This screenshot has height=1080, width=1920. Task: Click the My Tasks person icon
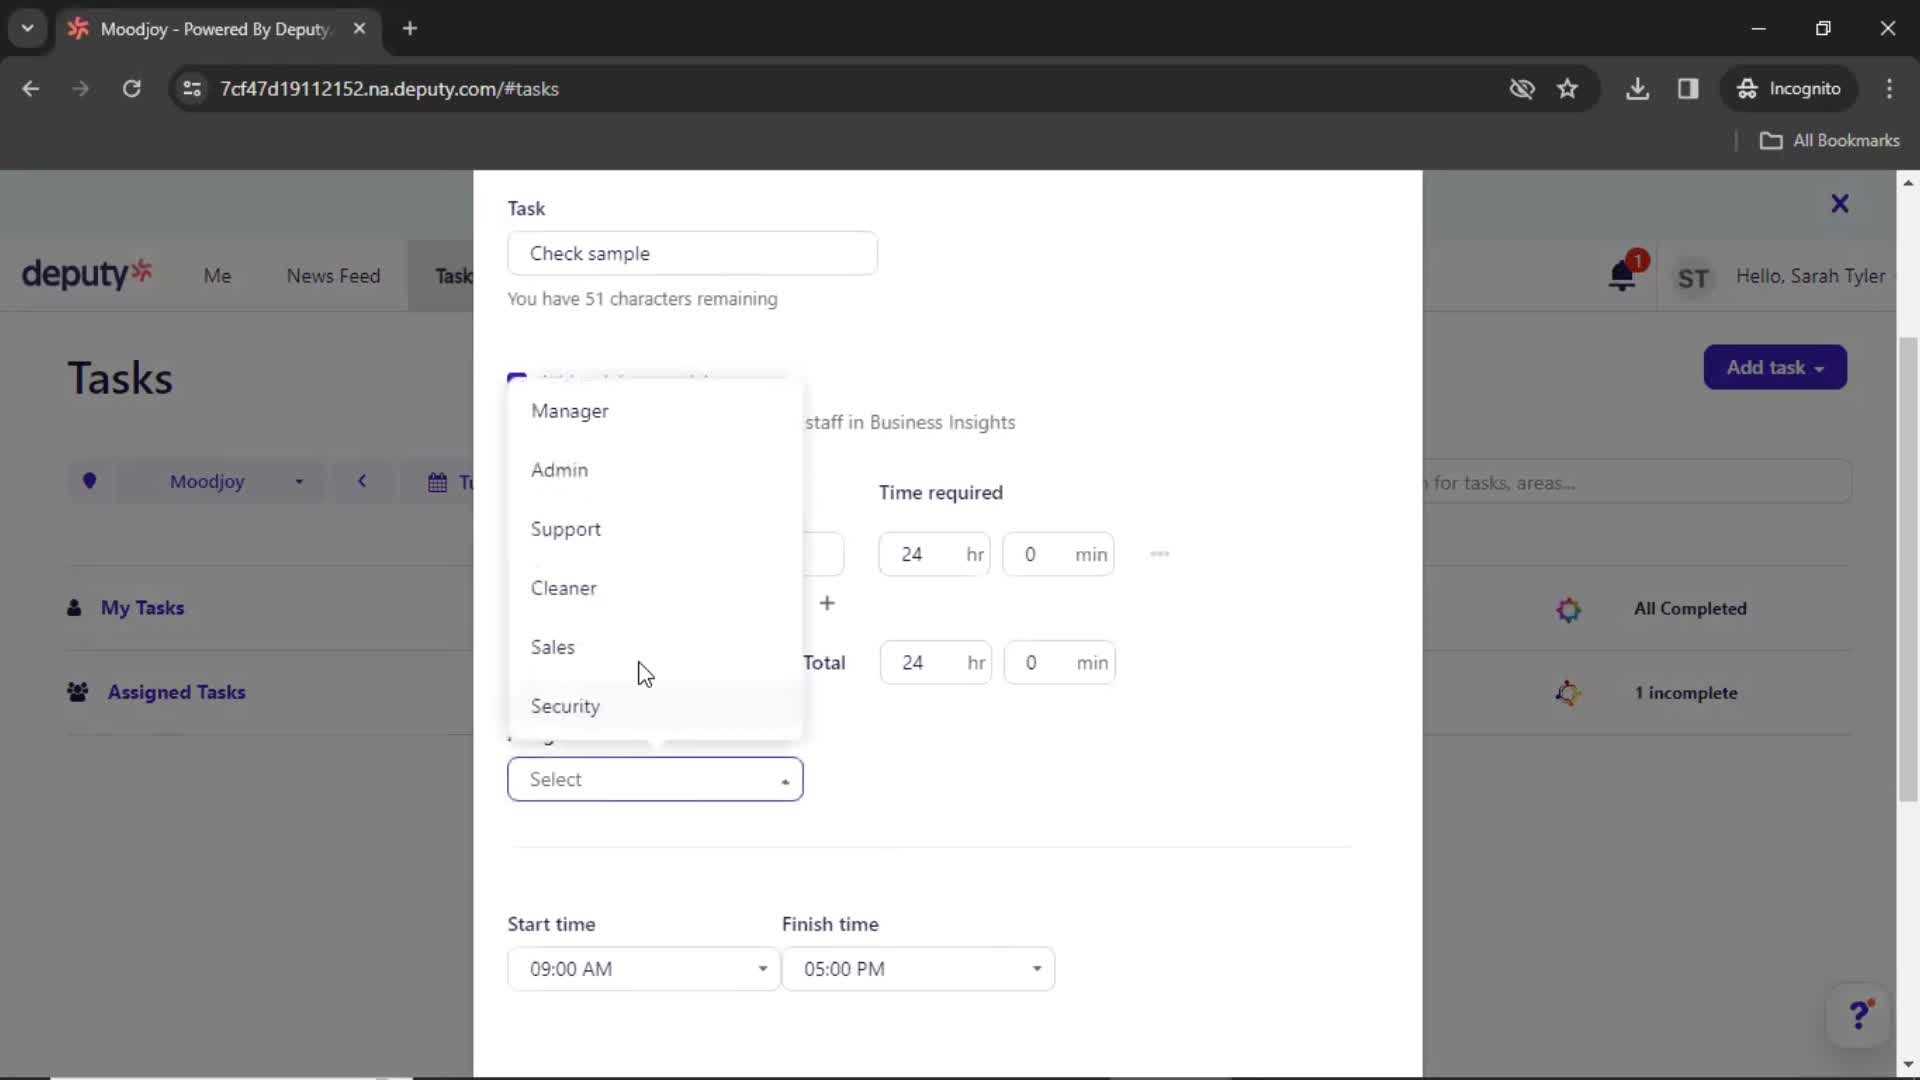(74, 608)
